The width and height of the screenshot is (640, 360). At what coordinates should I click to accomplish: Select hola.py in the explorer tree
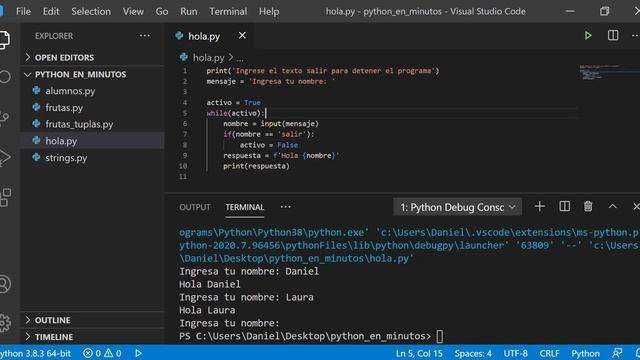(93, 141)
